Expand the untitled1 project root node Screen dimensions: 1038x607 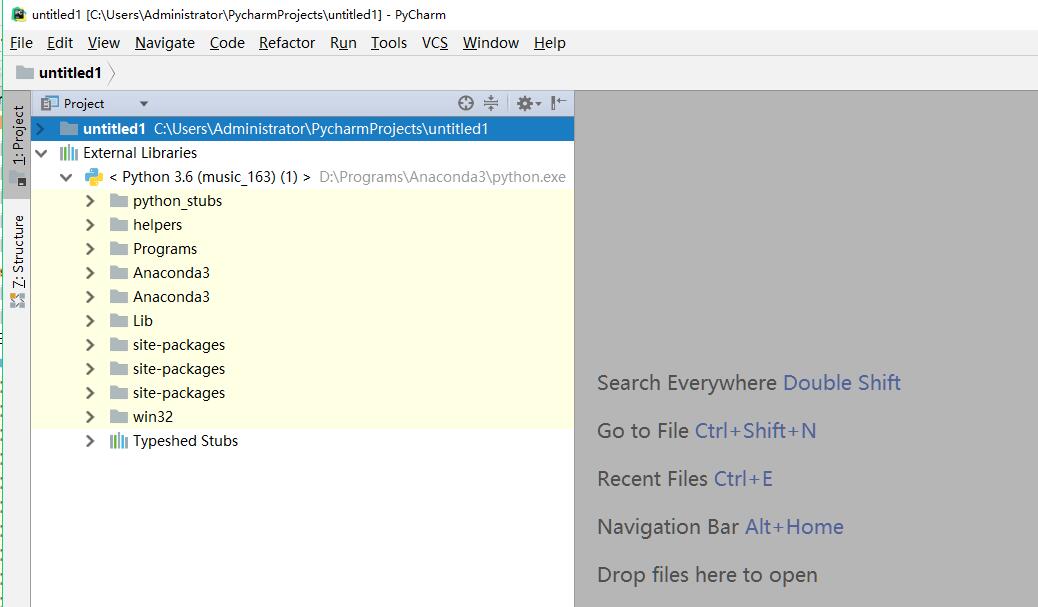[40, 128]
